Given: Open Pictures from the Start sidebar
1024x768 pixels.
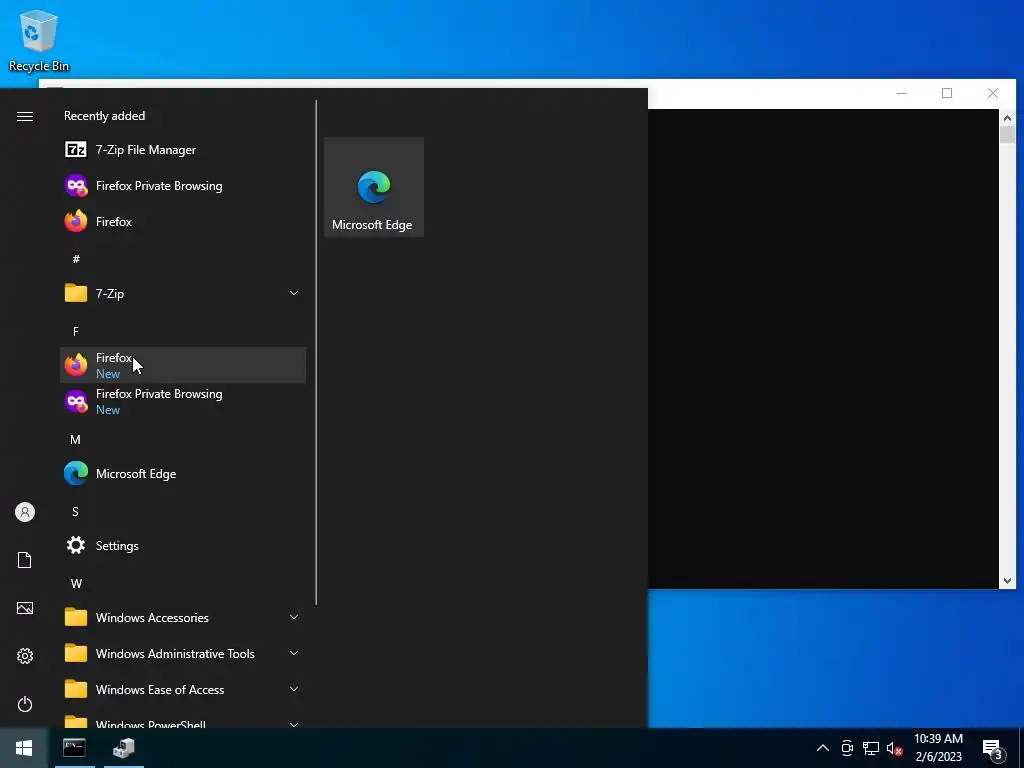Looking at the screenshot, I should [25, 608].
